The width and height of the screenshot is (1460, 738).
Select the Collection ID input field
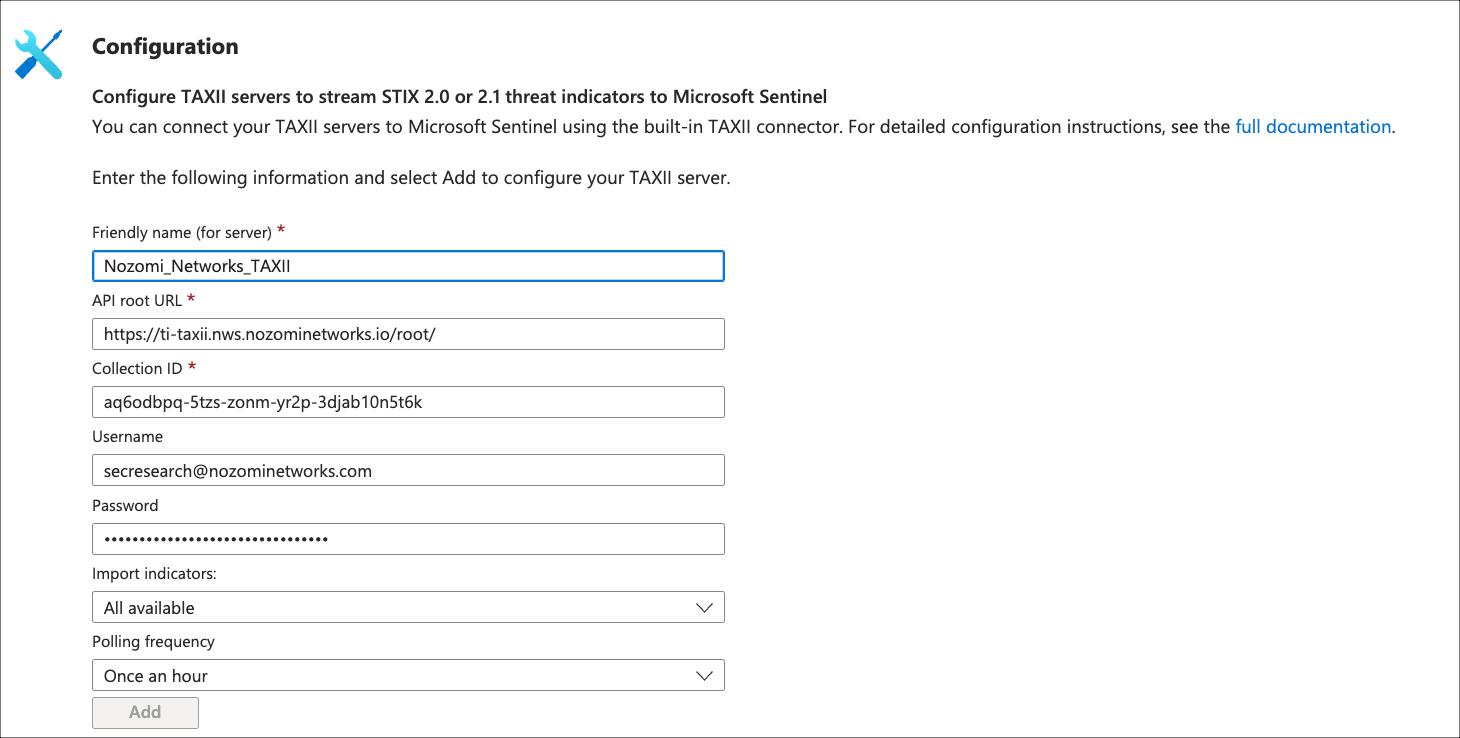[x=408, y=402]
